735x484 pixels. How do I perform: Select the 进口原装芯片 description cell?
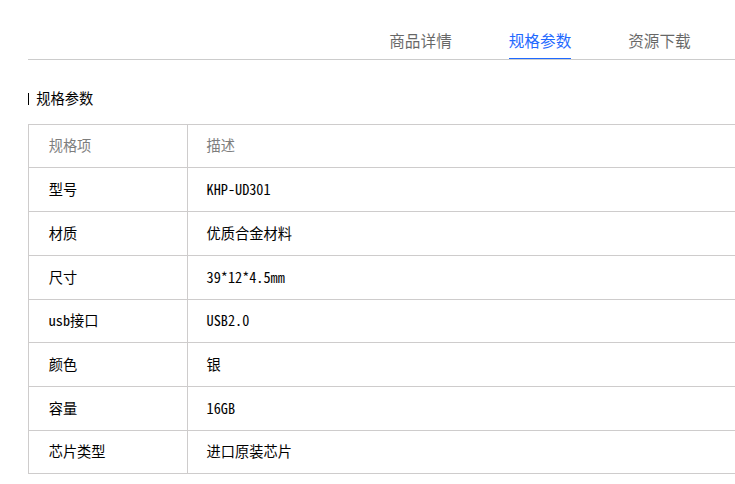pyautogui.click(x=249, y=452)
